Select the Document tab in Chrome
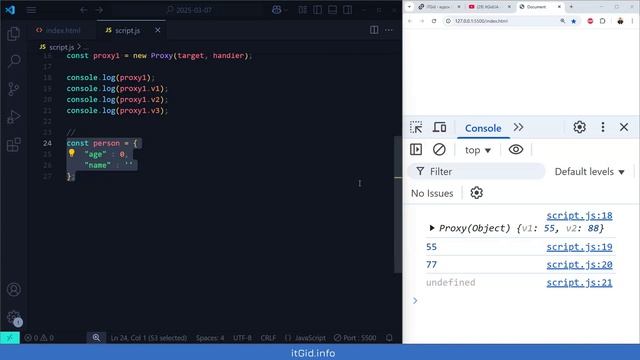 [x=540, y=7]
